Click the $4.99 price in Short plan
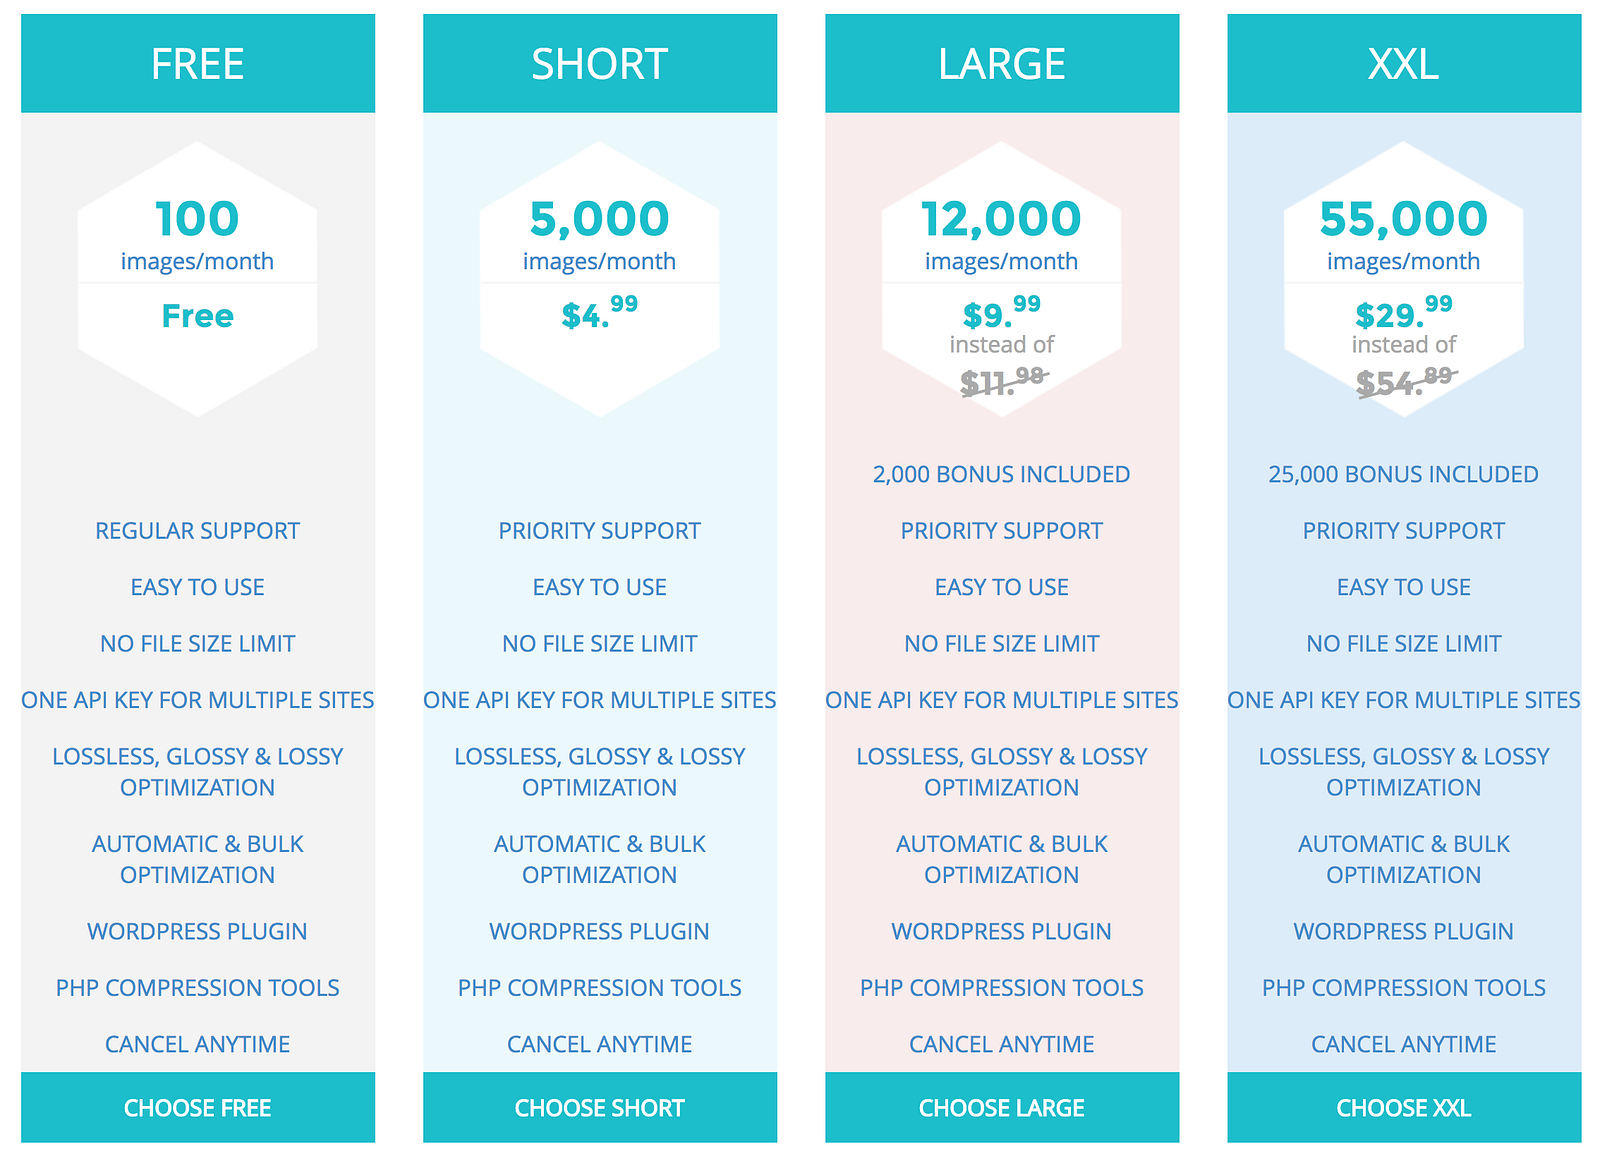This screenshot has height=1158, width=1600. point(599,313)
